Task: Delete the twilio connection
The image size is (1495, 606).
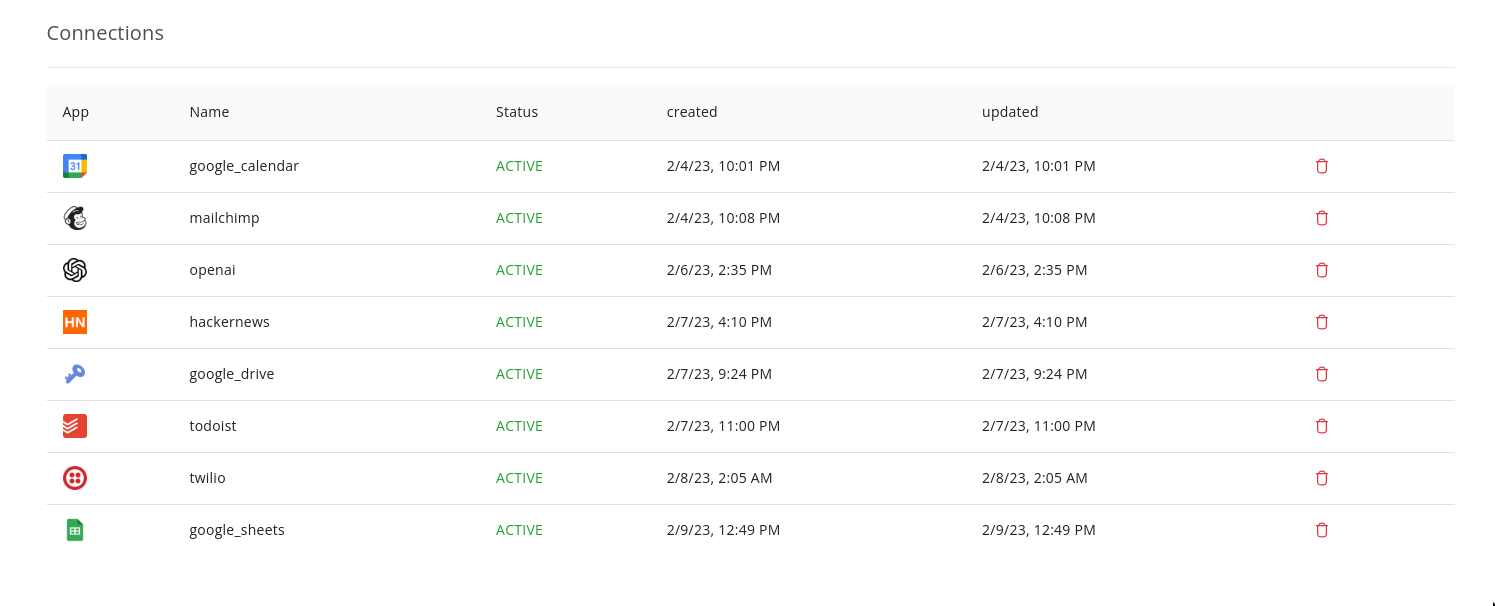Action: [x=1322, y=478]
